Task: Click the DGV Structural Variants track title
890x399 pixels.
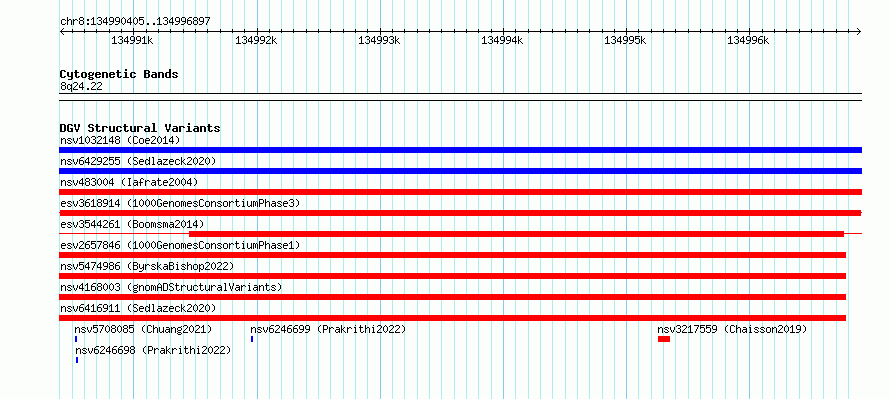Action: (140, 128)
